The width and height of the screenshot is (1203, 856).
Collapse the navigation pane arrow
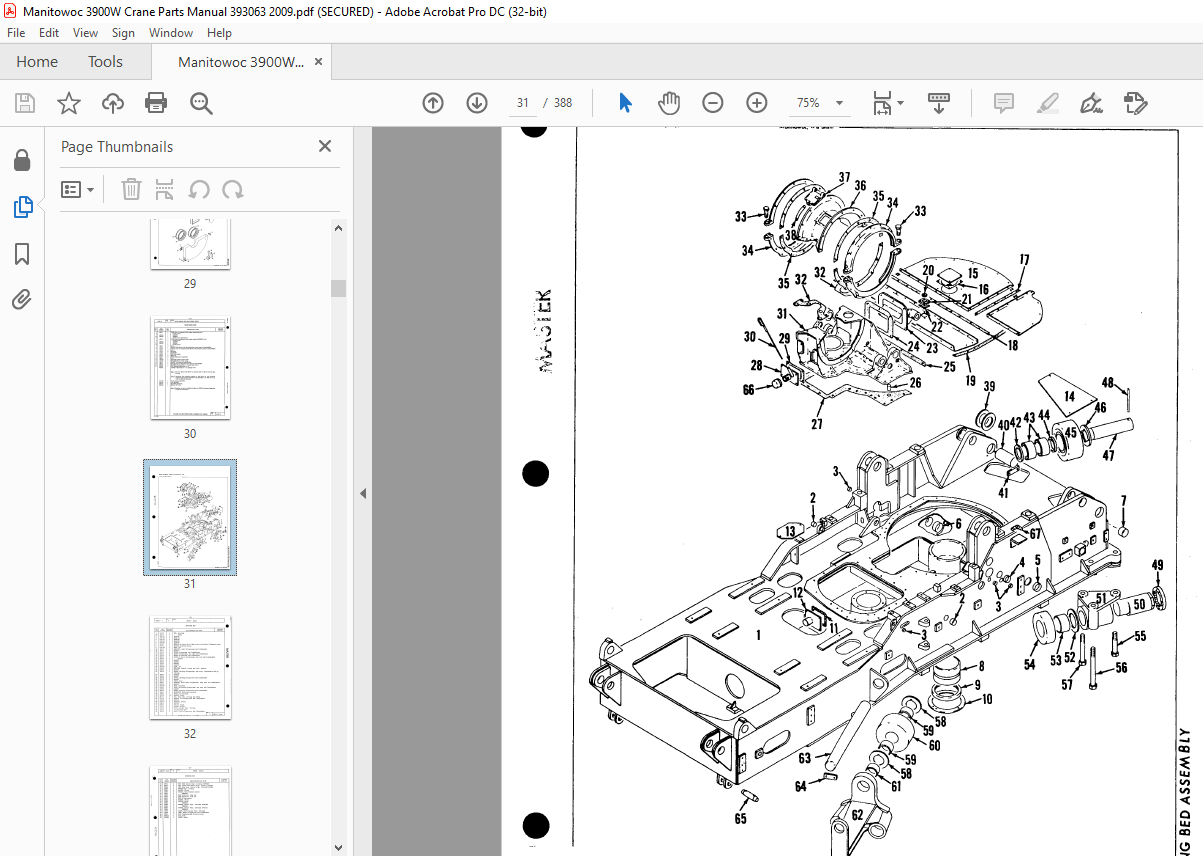(363, 493)
